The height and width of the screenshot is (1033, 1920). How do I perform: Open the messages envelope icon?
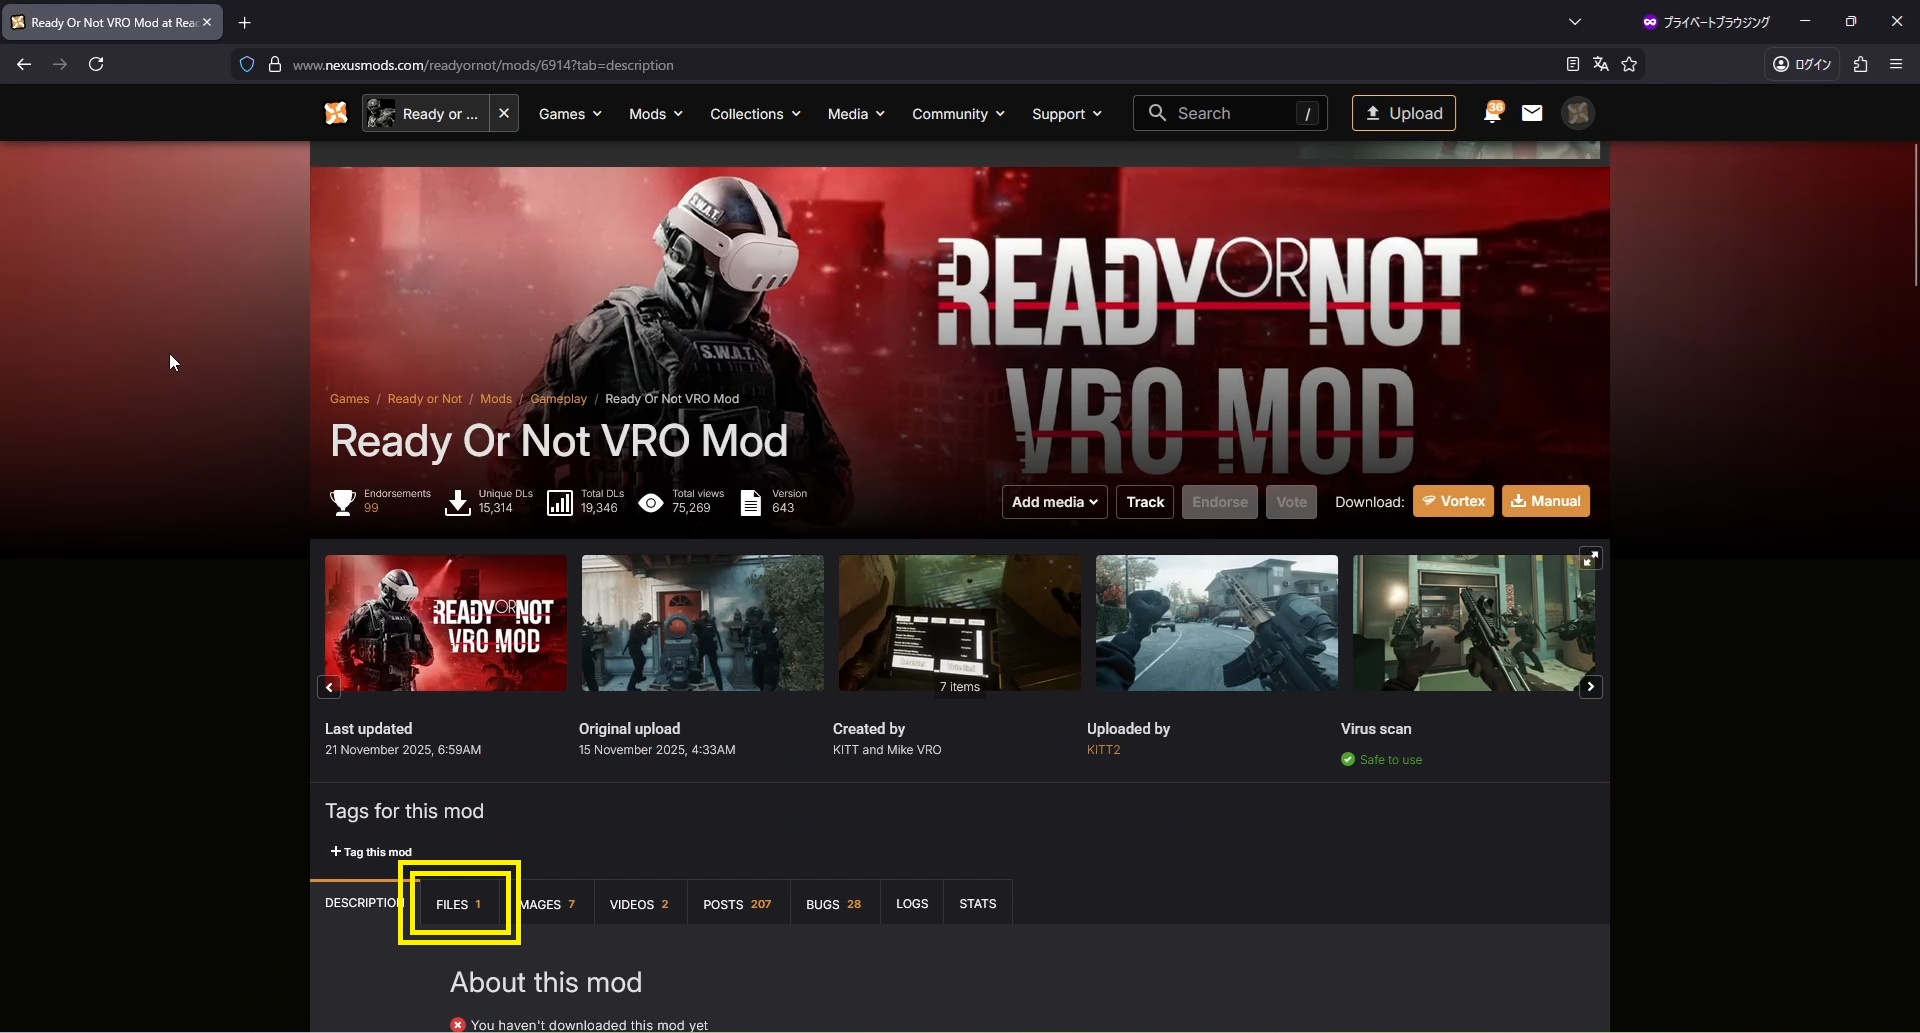[1532, 113]
